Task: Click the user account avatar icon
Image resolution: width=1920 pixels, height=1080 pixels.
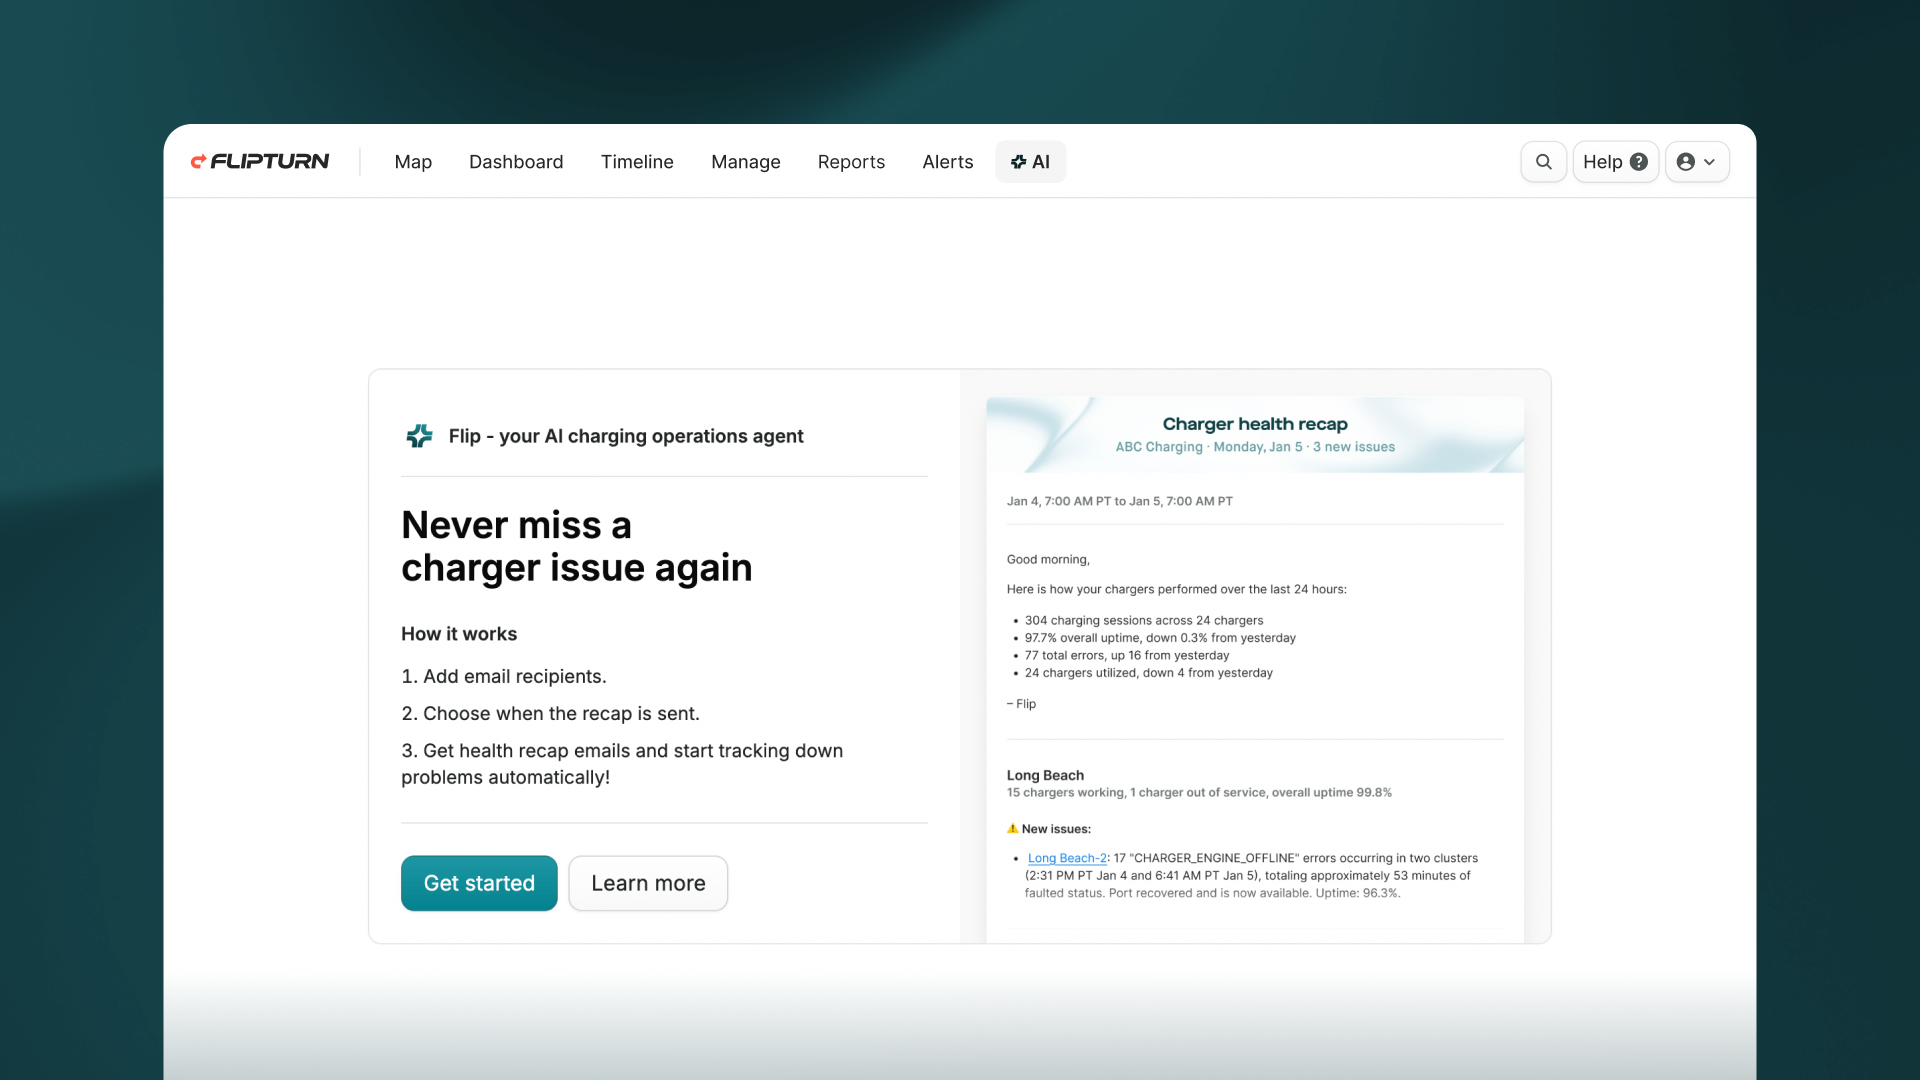Action: (x=1686, y=162)
